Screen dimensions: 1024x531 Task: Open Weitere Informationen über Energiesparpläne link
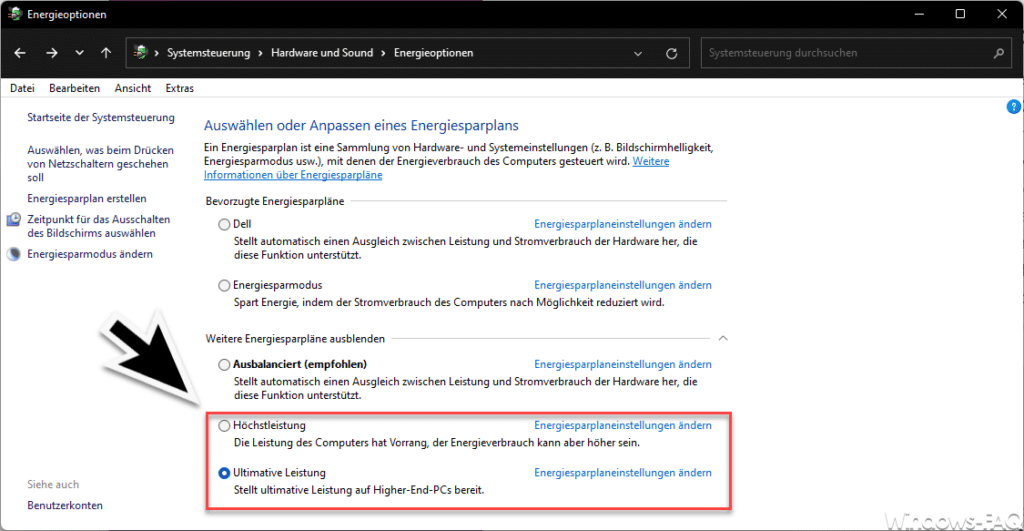pyautogui.click(x=293, y=175)
